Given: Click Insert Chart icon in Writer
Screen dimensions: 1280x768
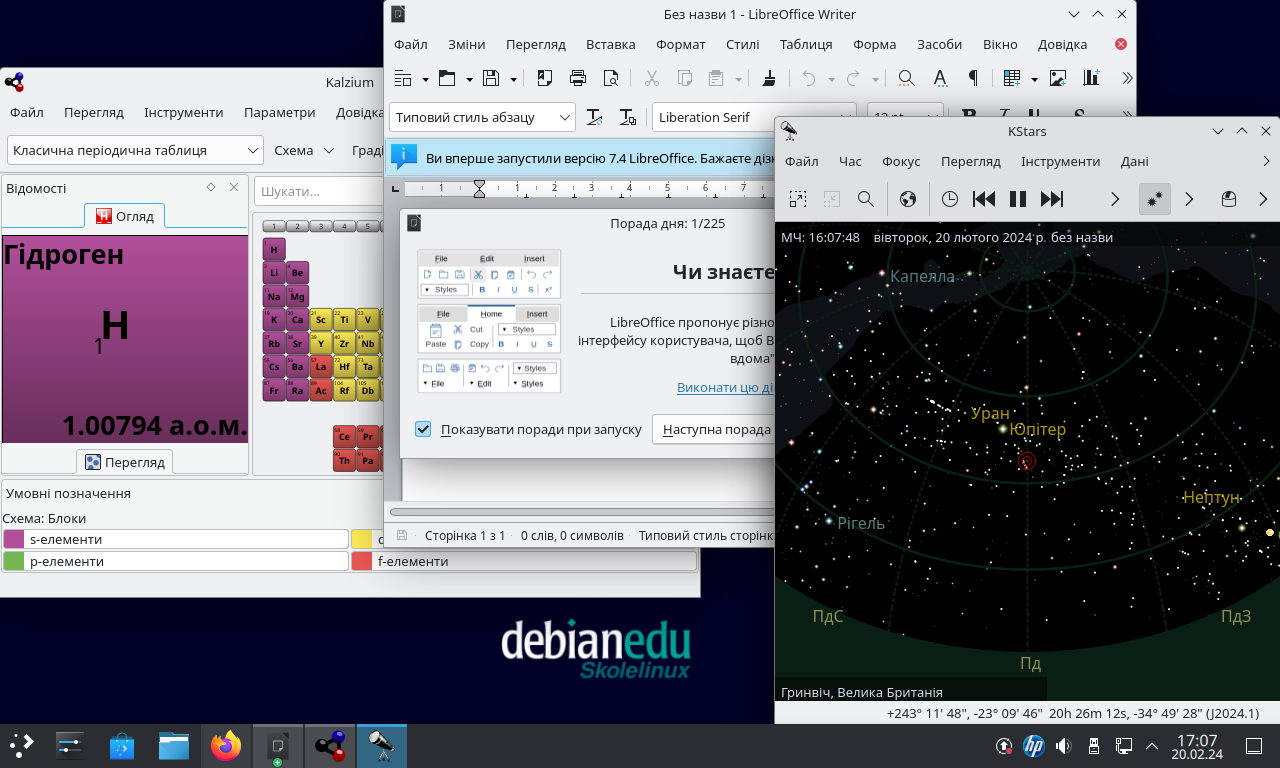Looking at the screenshot, I should click(1091, 78).
